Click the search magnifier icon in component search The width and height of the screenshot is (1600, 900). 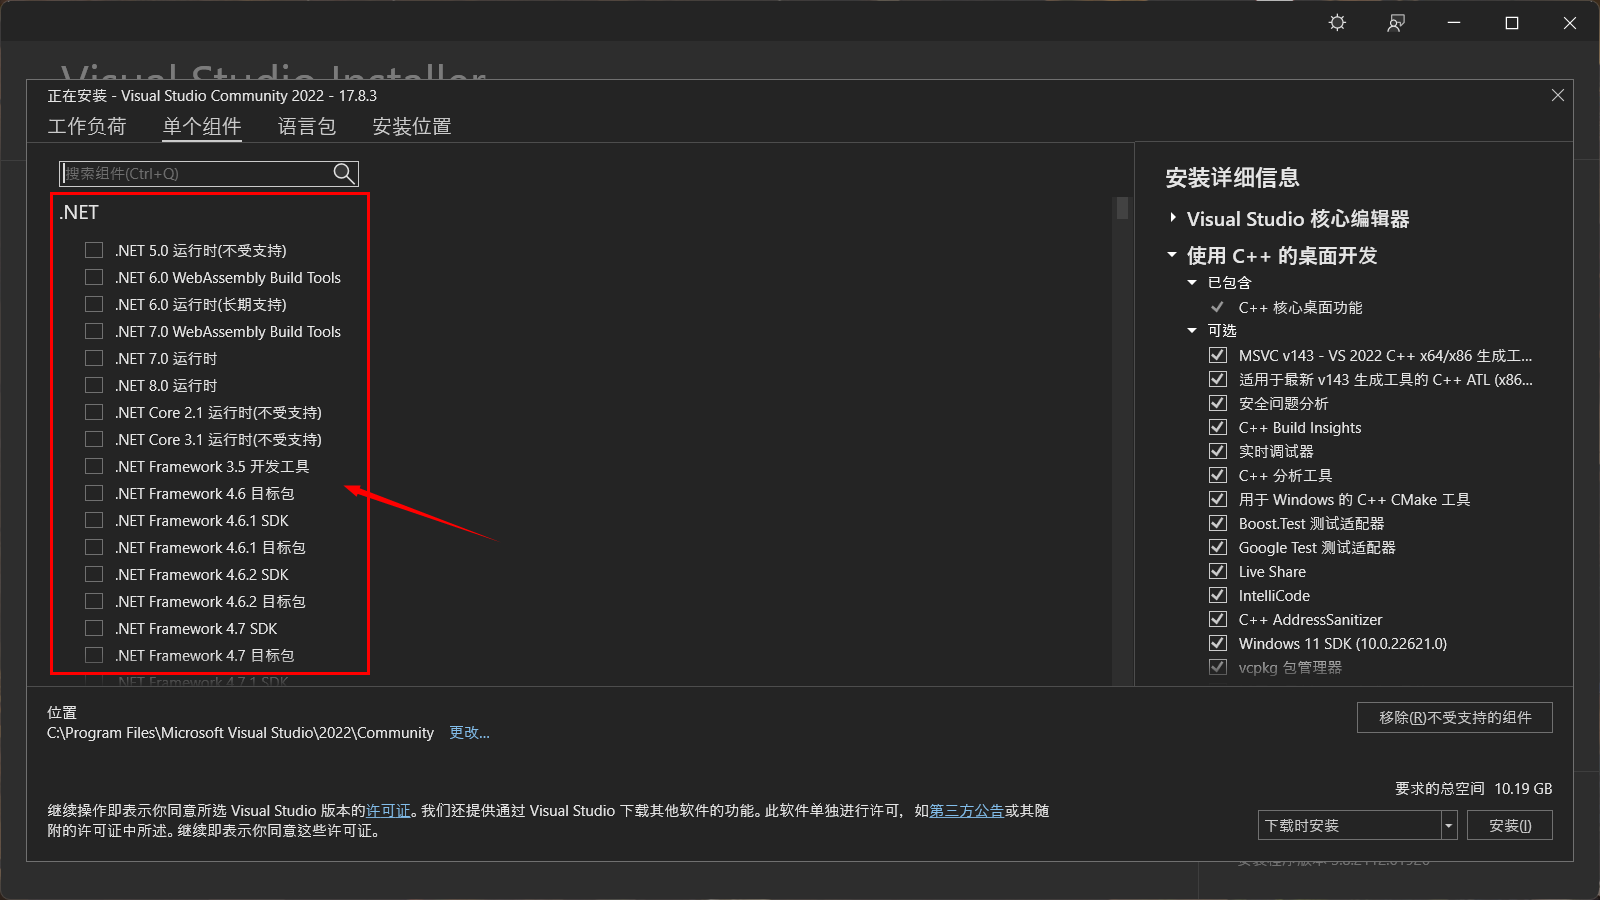click(x=344, y=173)
